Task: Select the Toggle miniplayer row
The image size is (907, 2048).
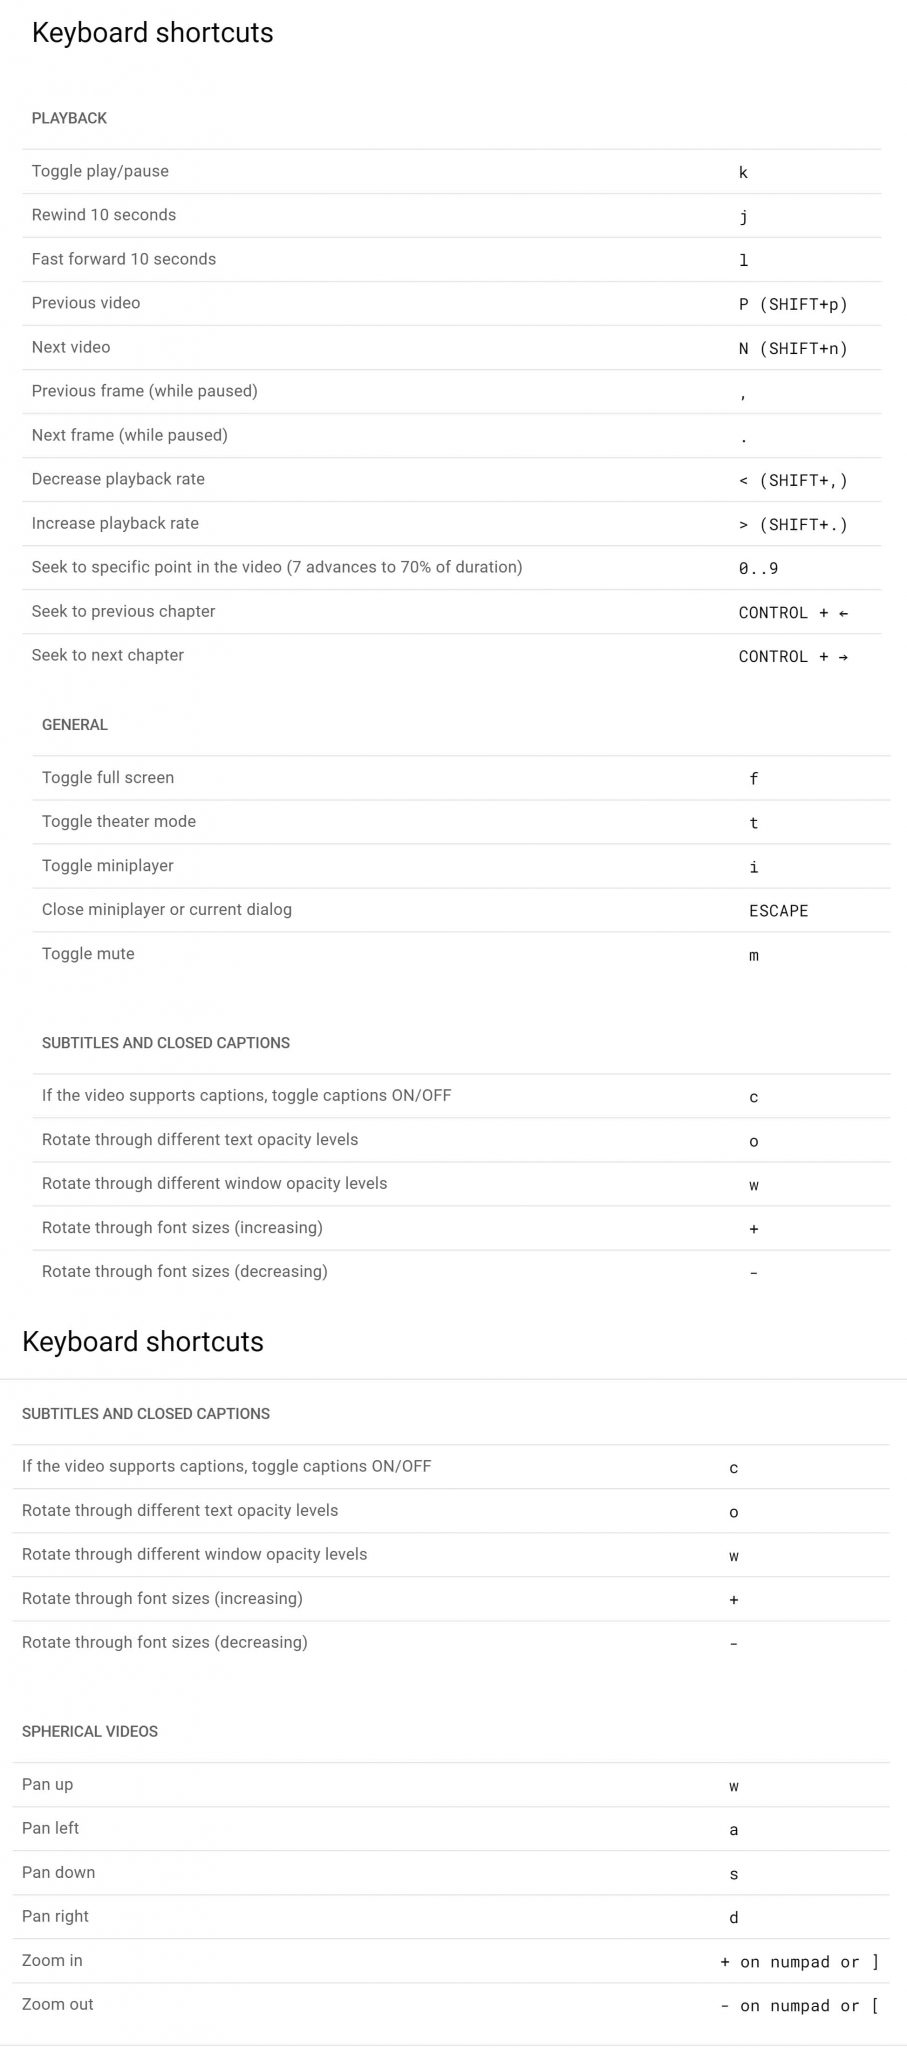Action: pos(108,866)
